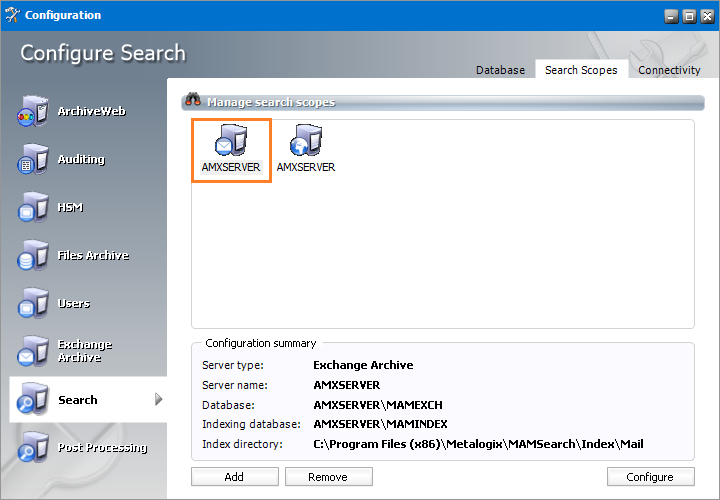Click the Search magnifier server icon
720x500 pixels.
point(33,399)
